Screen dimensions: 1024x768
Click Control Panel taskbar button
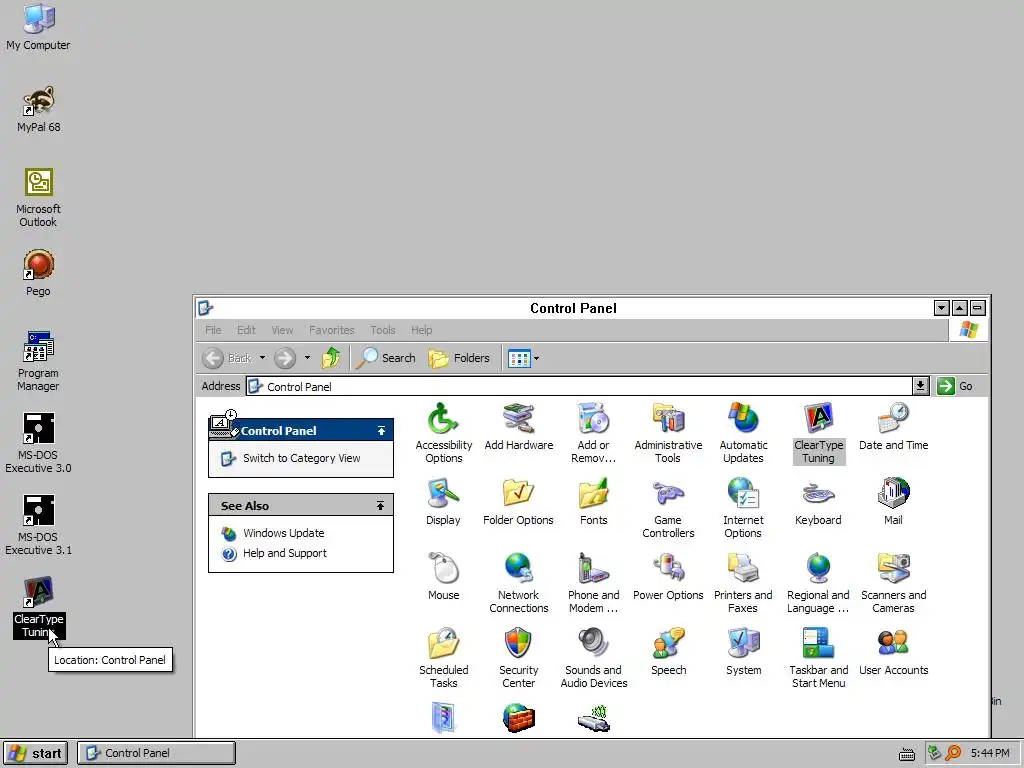tap(156, 753)
